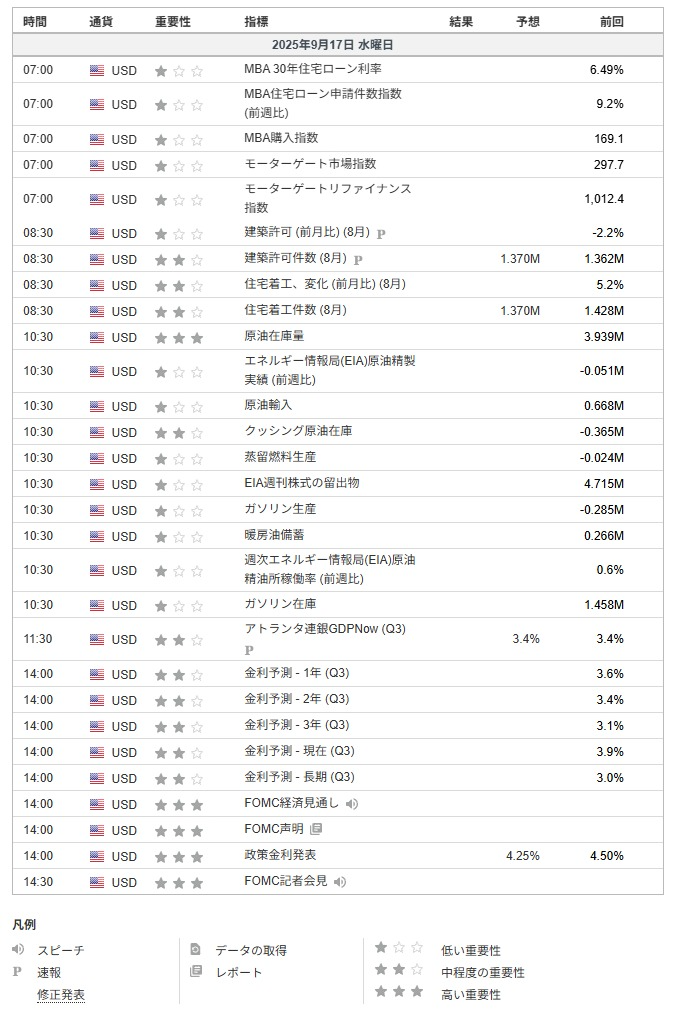Click the P icon next to 建築許可 (前月比)

coord(381,234)
